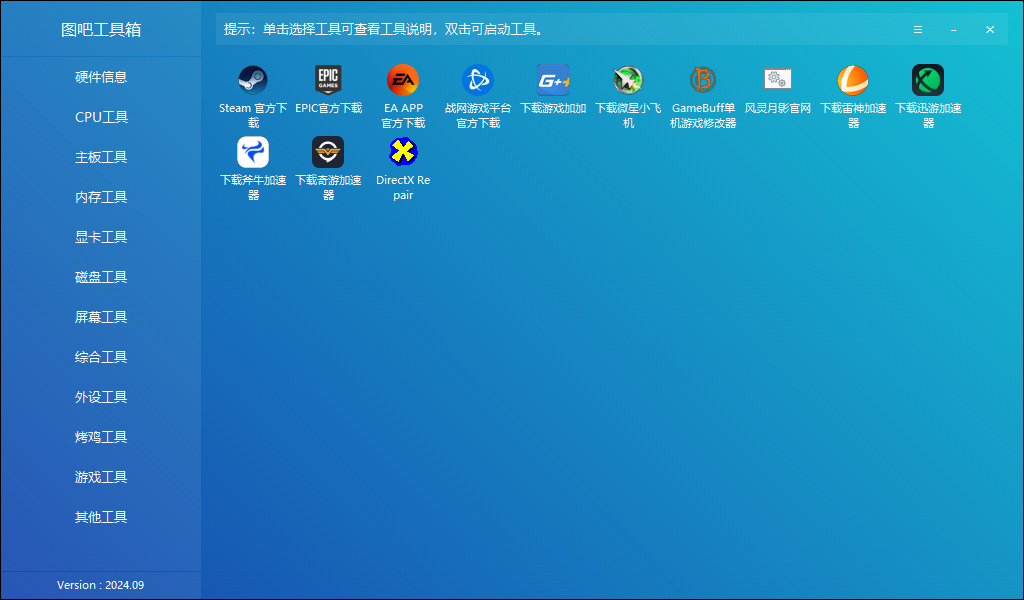This screenshot has height=600, width=1024.
Task: Switch to 内存工具 category
Action: tap(101, 197)
